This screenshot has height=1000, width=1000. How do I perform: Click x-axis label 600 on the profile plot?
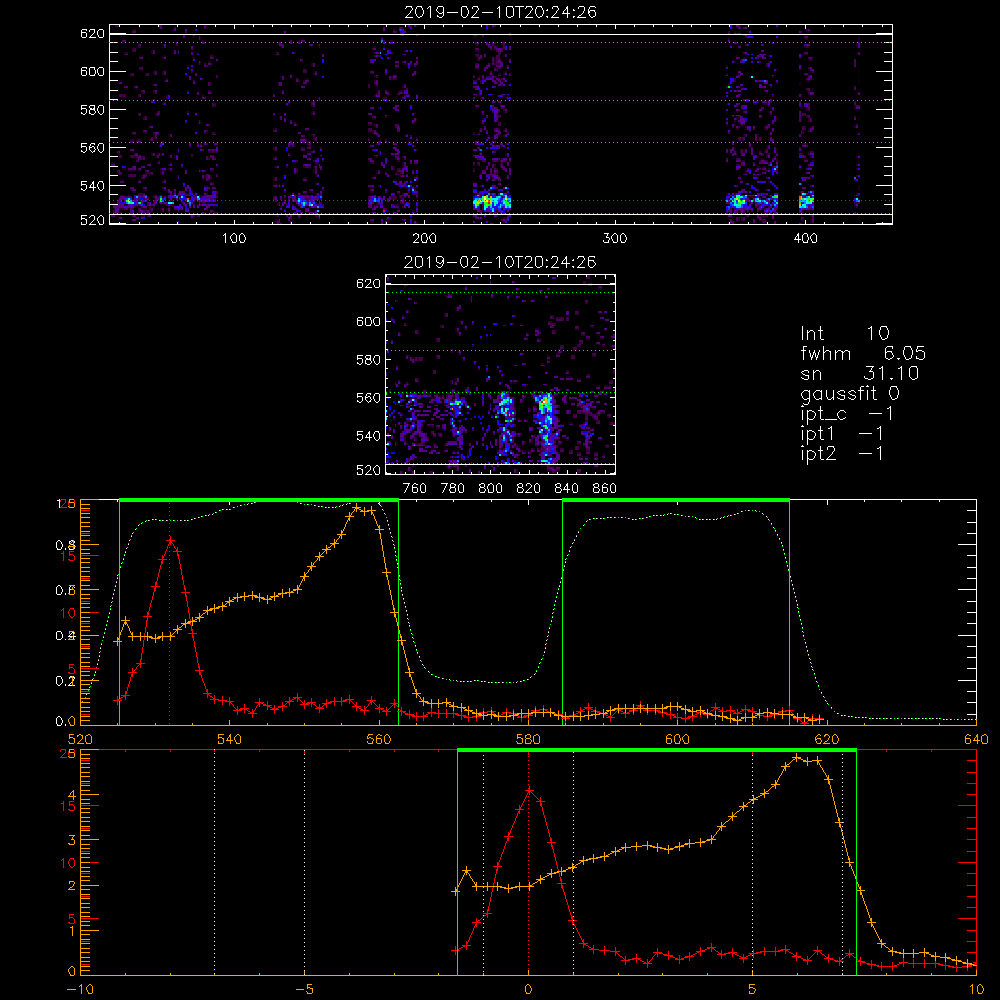coord(677,739)
